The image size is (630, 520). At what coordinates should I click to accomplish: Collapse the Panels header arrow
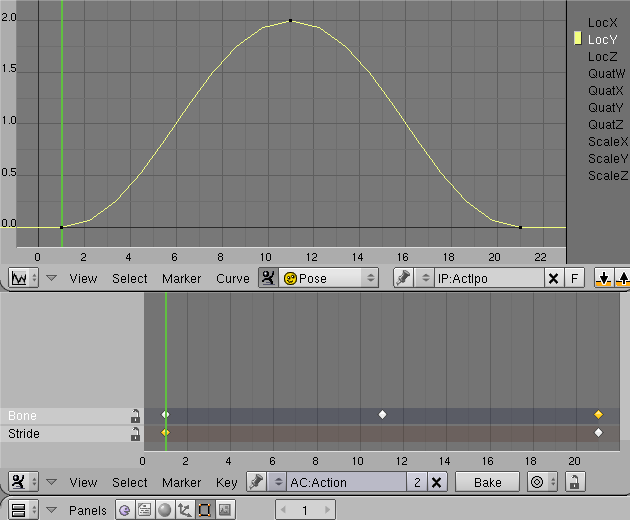coord(51,510)
